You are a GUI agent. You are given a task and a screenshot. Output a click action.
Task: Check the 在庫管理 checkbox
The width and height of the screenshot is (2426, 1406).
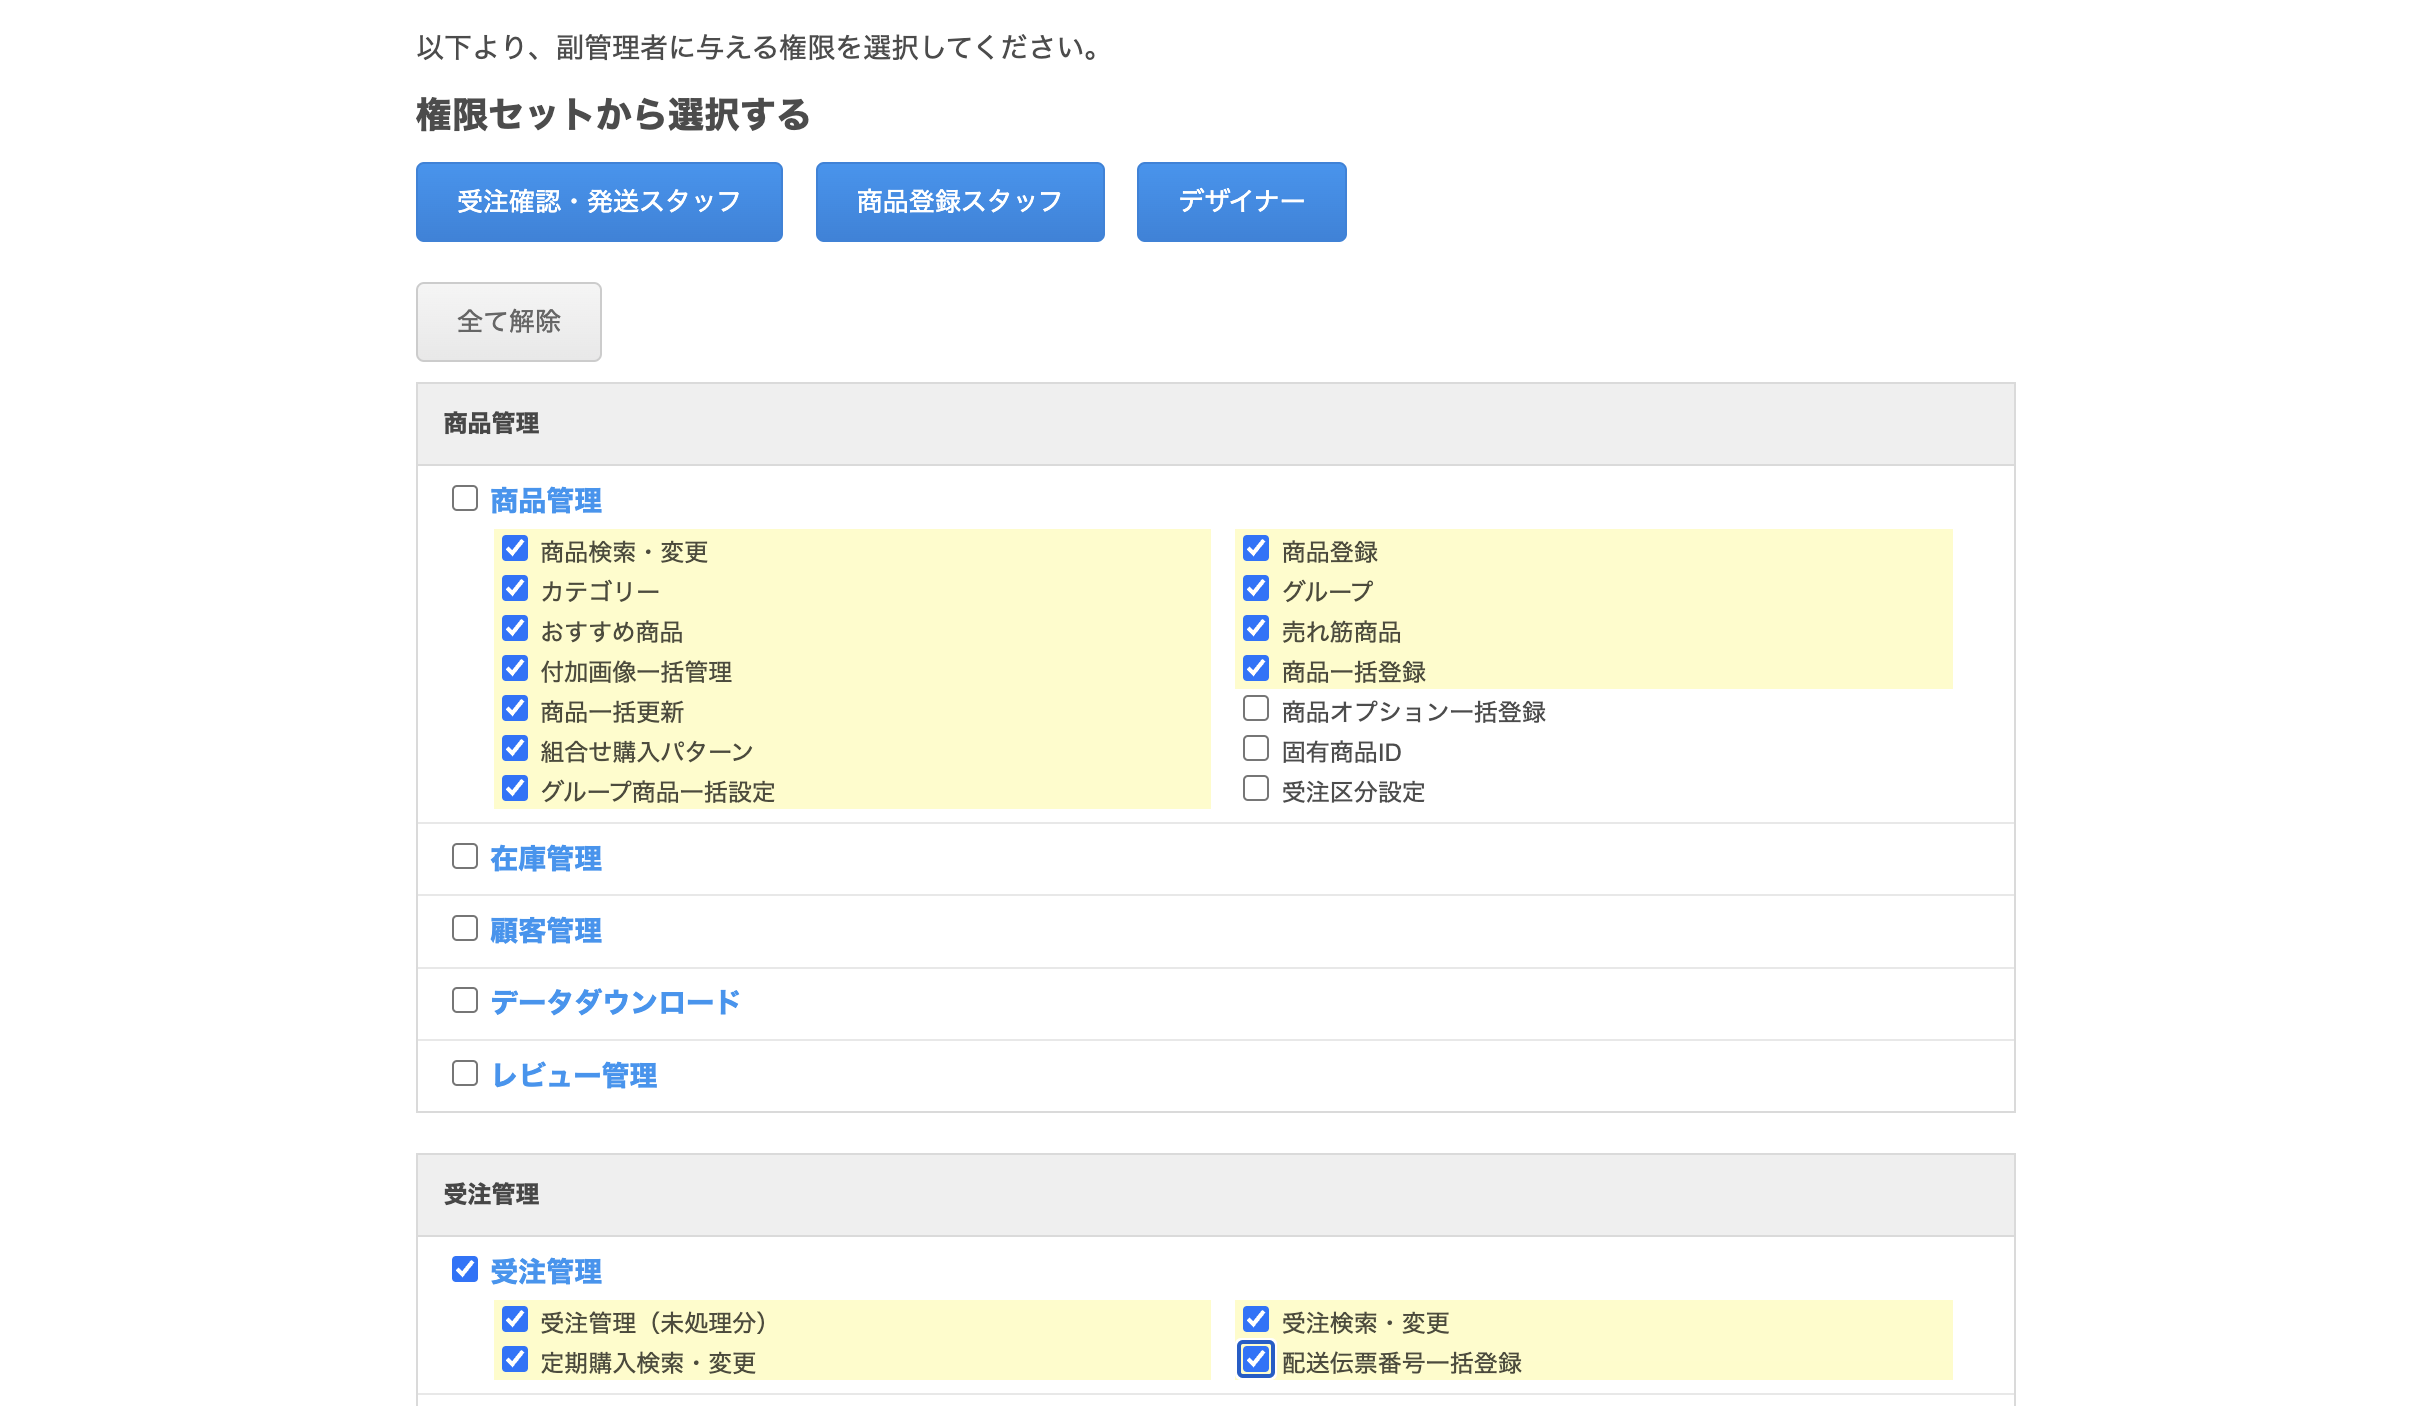[465, 856]
